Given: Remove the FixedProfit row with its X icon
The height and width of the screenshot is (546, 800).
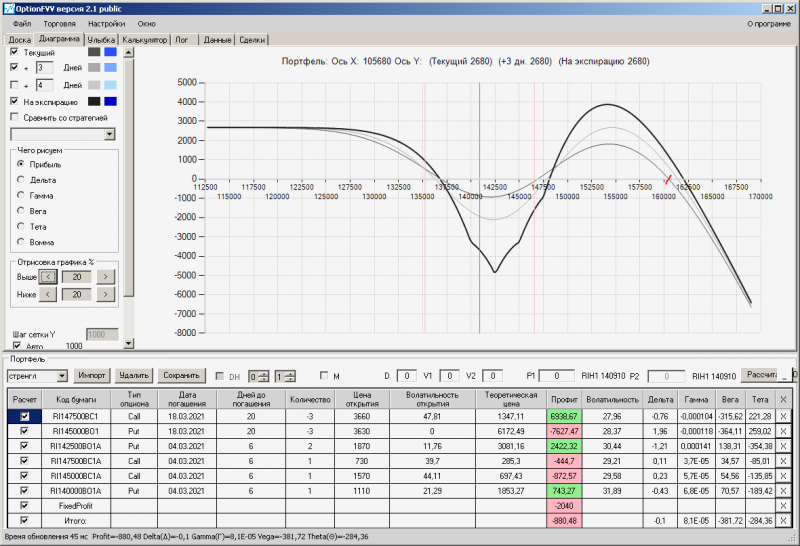Looking at the screenshot, I should (x=783, y=506).
